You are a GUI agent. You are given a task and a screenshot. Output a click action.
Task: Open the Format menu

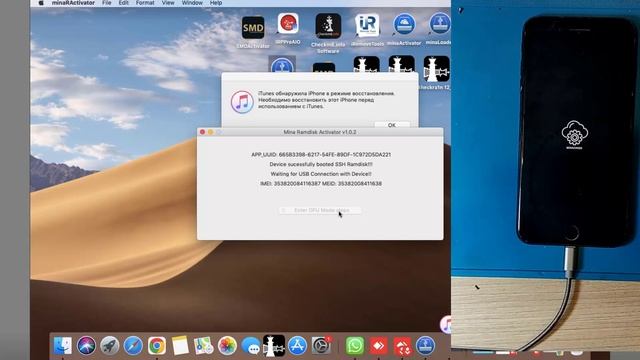(x=145, y=3)
